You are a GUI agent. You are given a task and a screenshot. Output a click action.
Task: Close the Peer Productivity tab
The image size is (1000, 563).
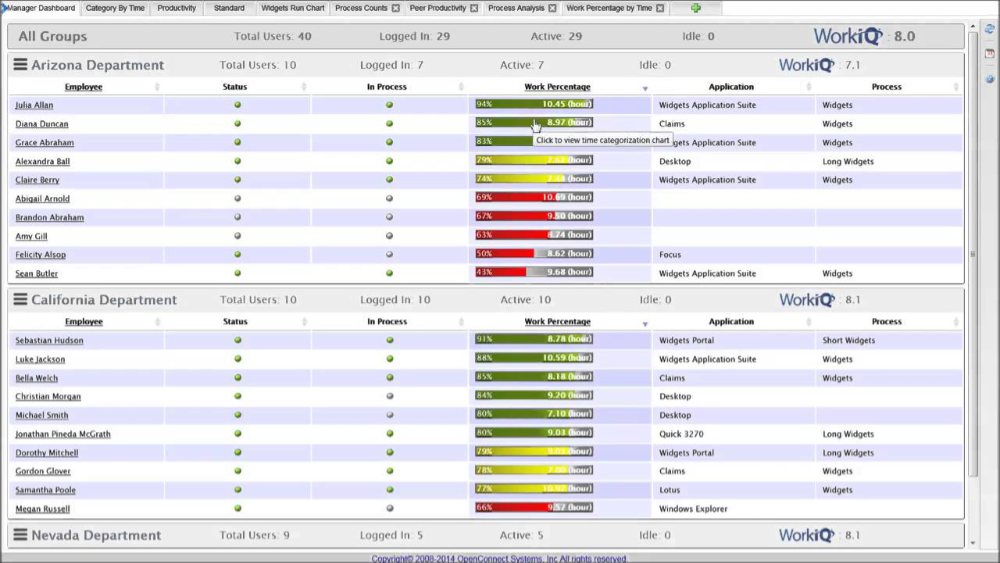coord(474,8)
